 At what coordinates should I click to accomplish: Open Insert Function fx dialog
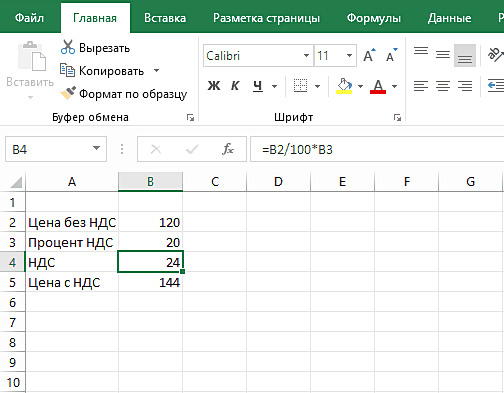(228, 149)
